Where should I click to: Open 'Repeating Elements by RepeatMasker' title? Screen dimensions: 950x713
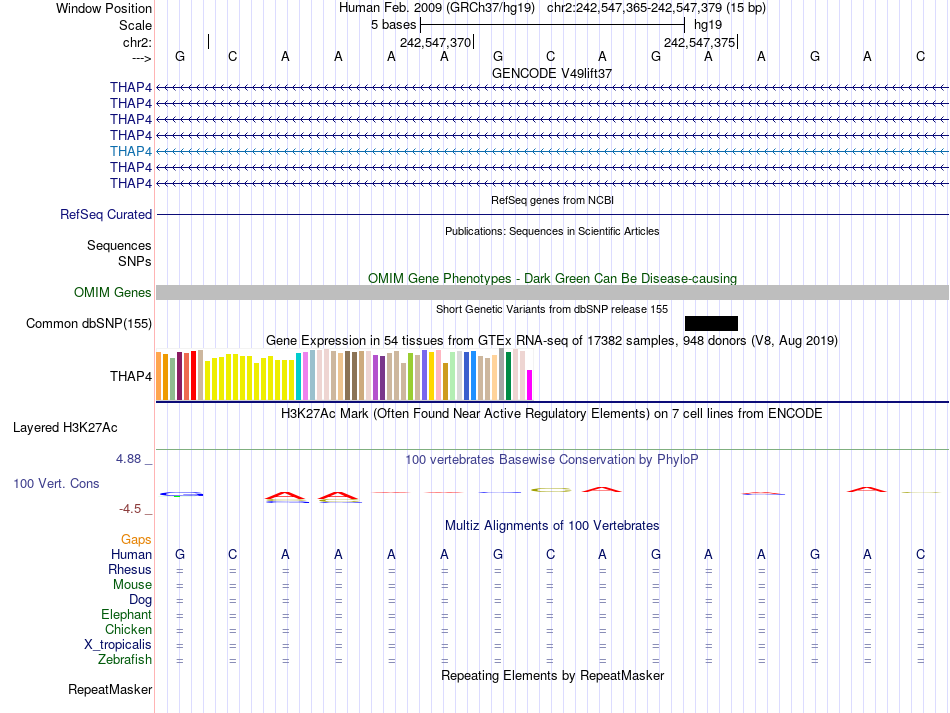click(x=552, y=675)
